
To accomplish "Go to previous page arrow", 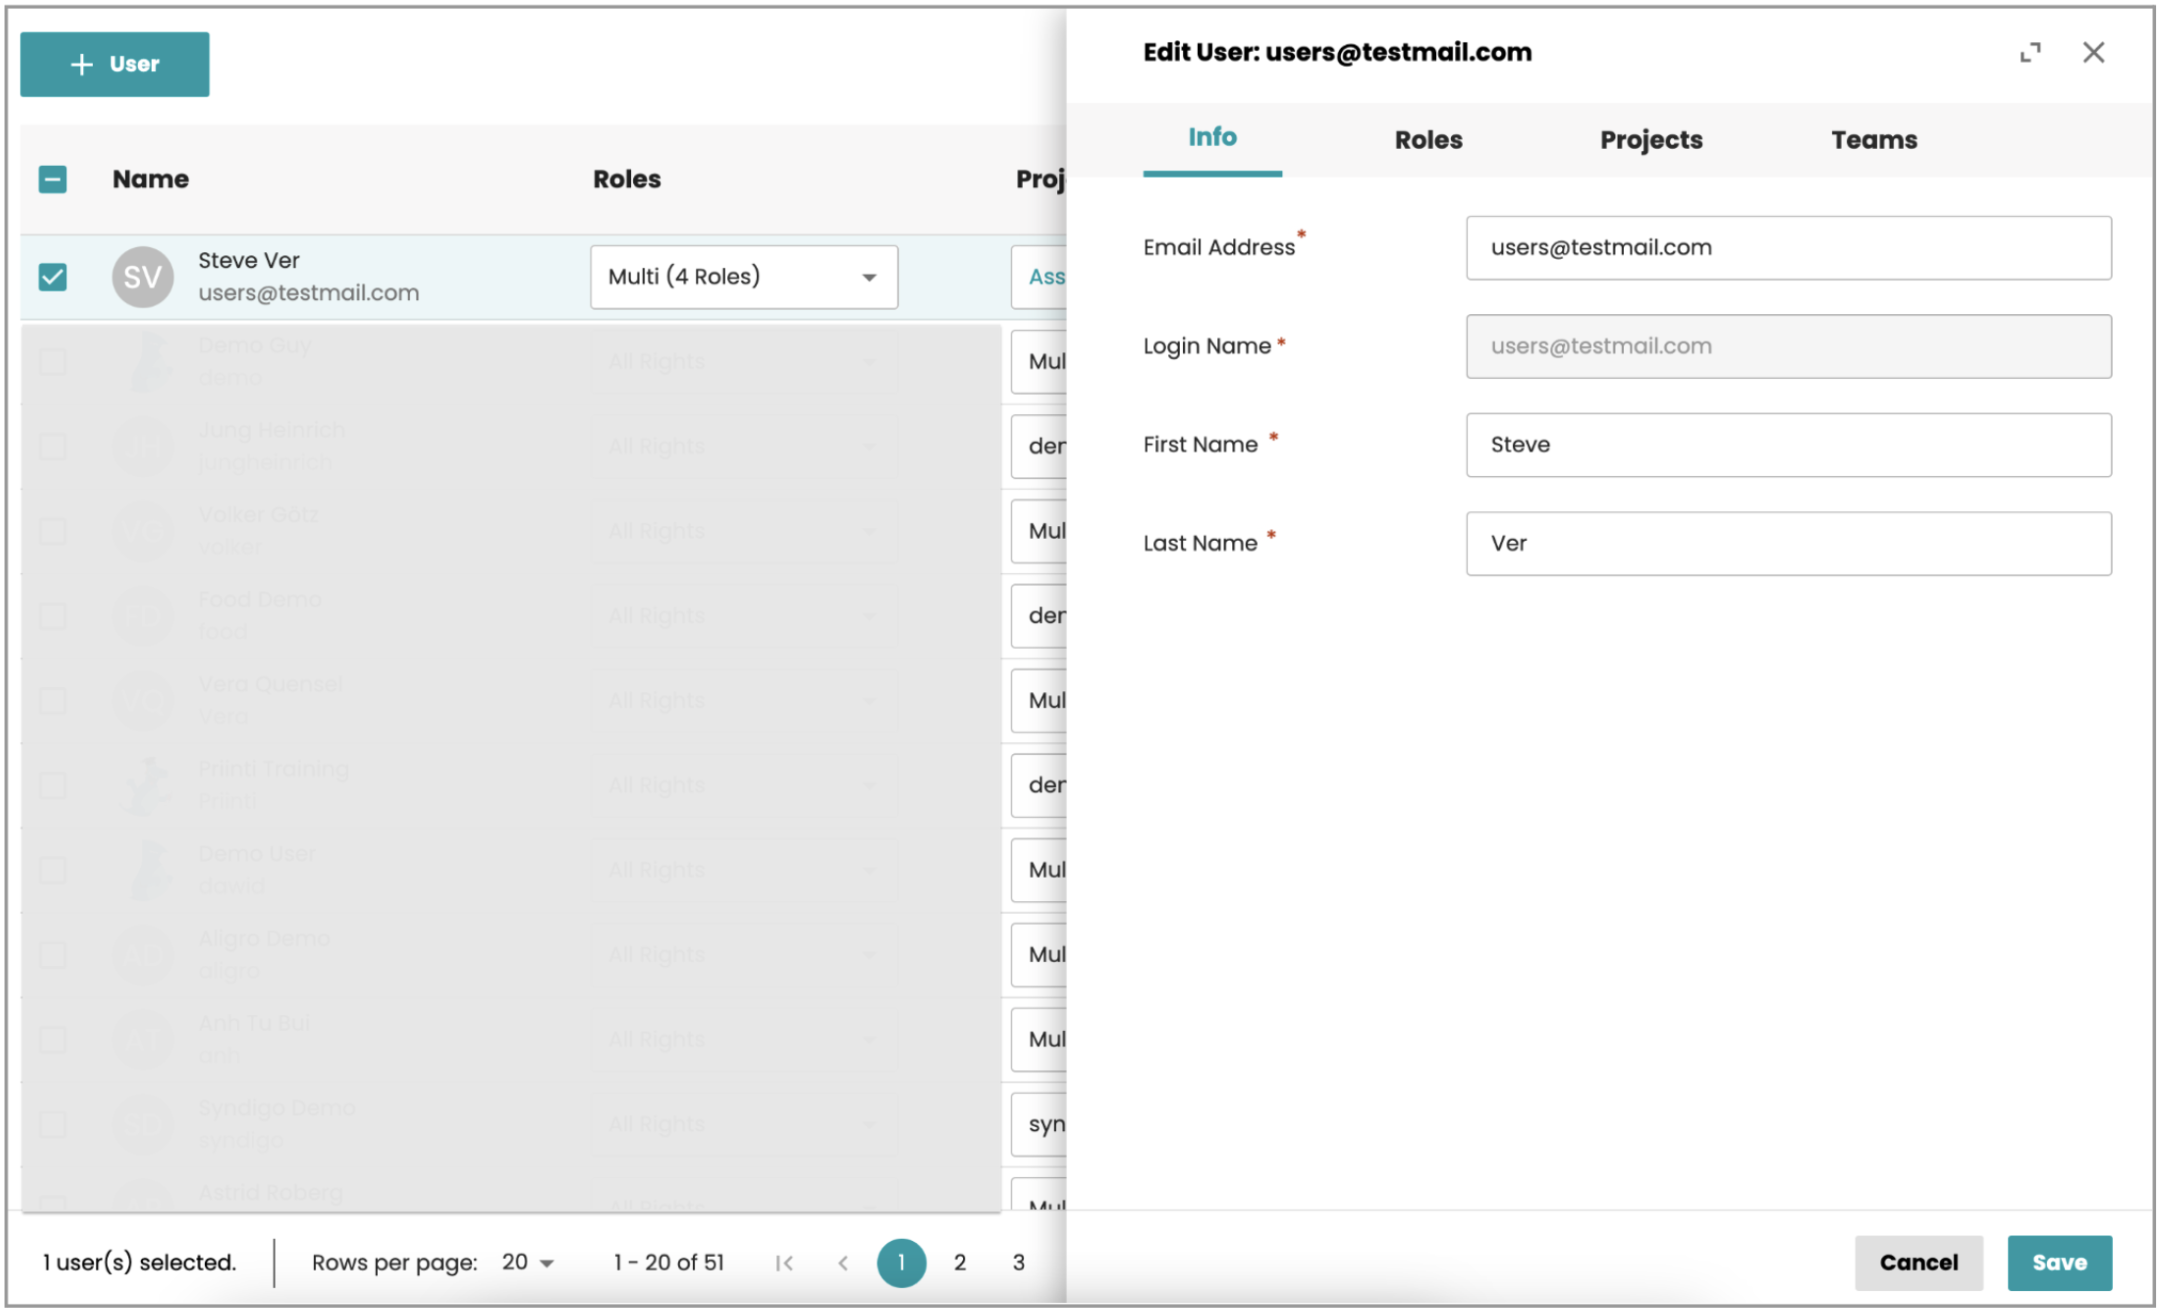I will pos(843,1263).
